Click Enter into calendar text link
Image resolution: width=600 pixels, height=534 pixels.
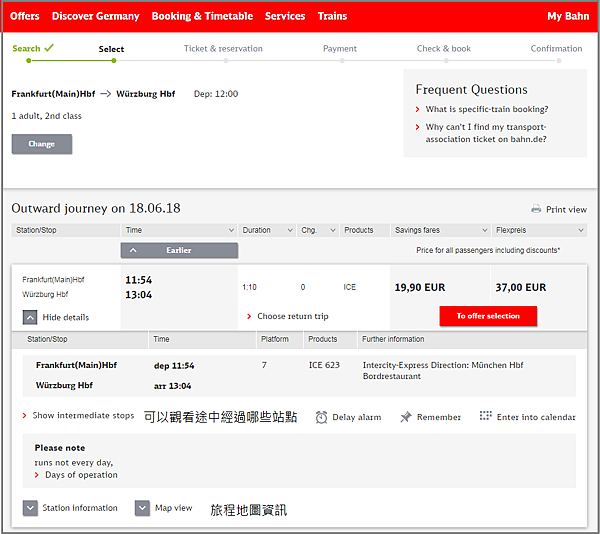point(536,417)
